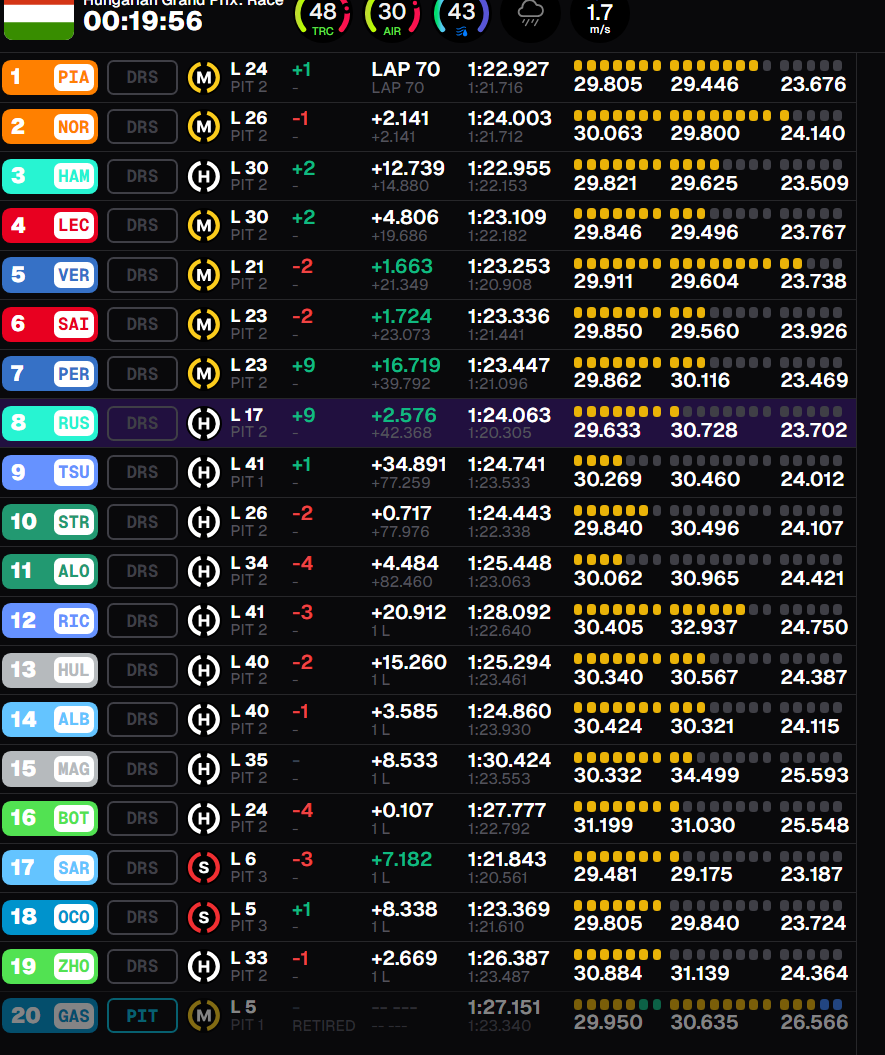Click STR's interval +0.717
Image resolution: width=885 pixels, height=1055 pixels.
(400, 513)
